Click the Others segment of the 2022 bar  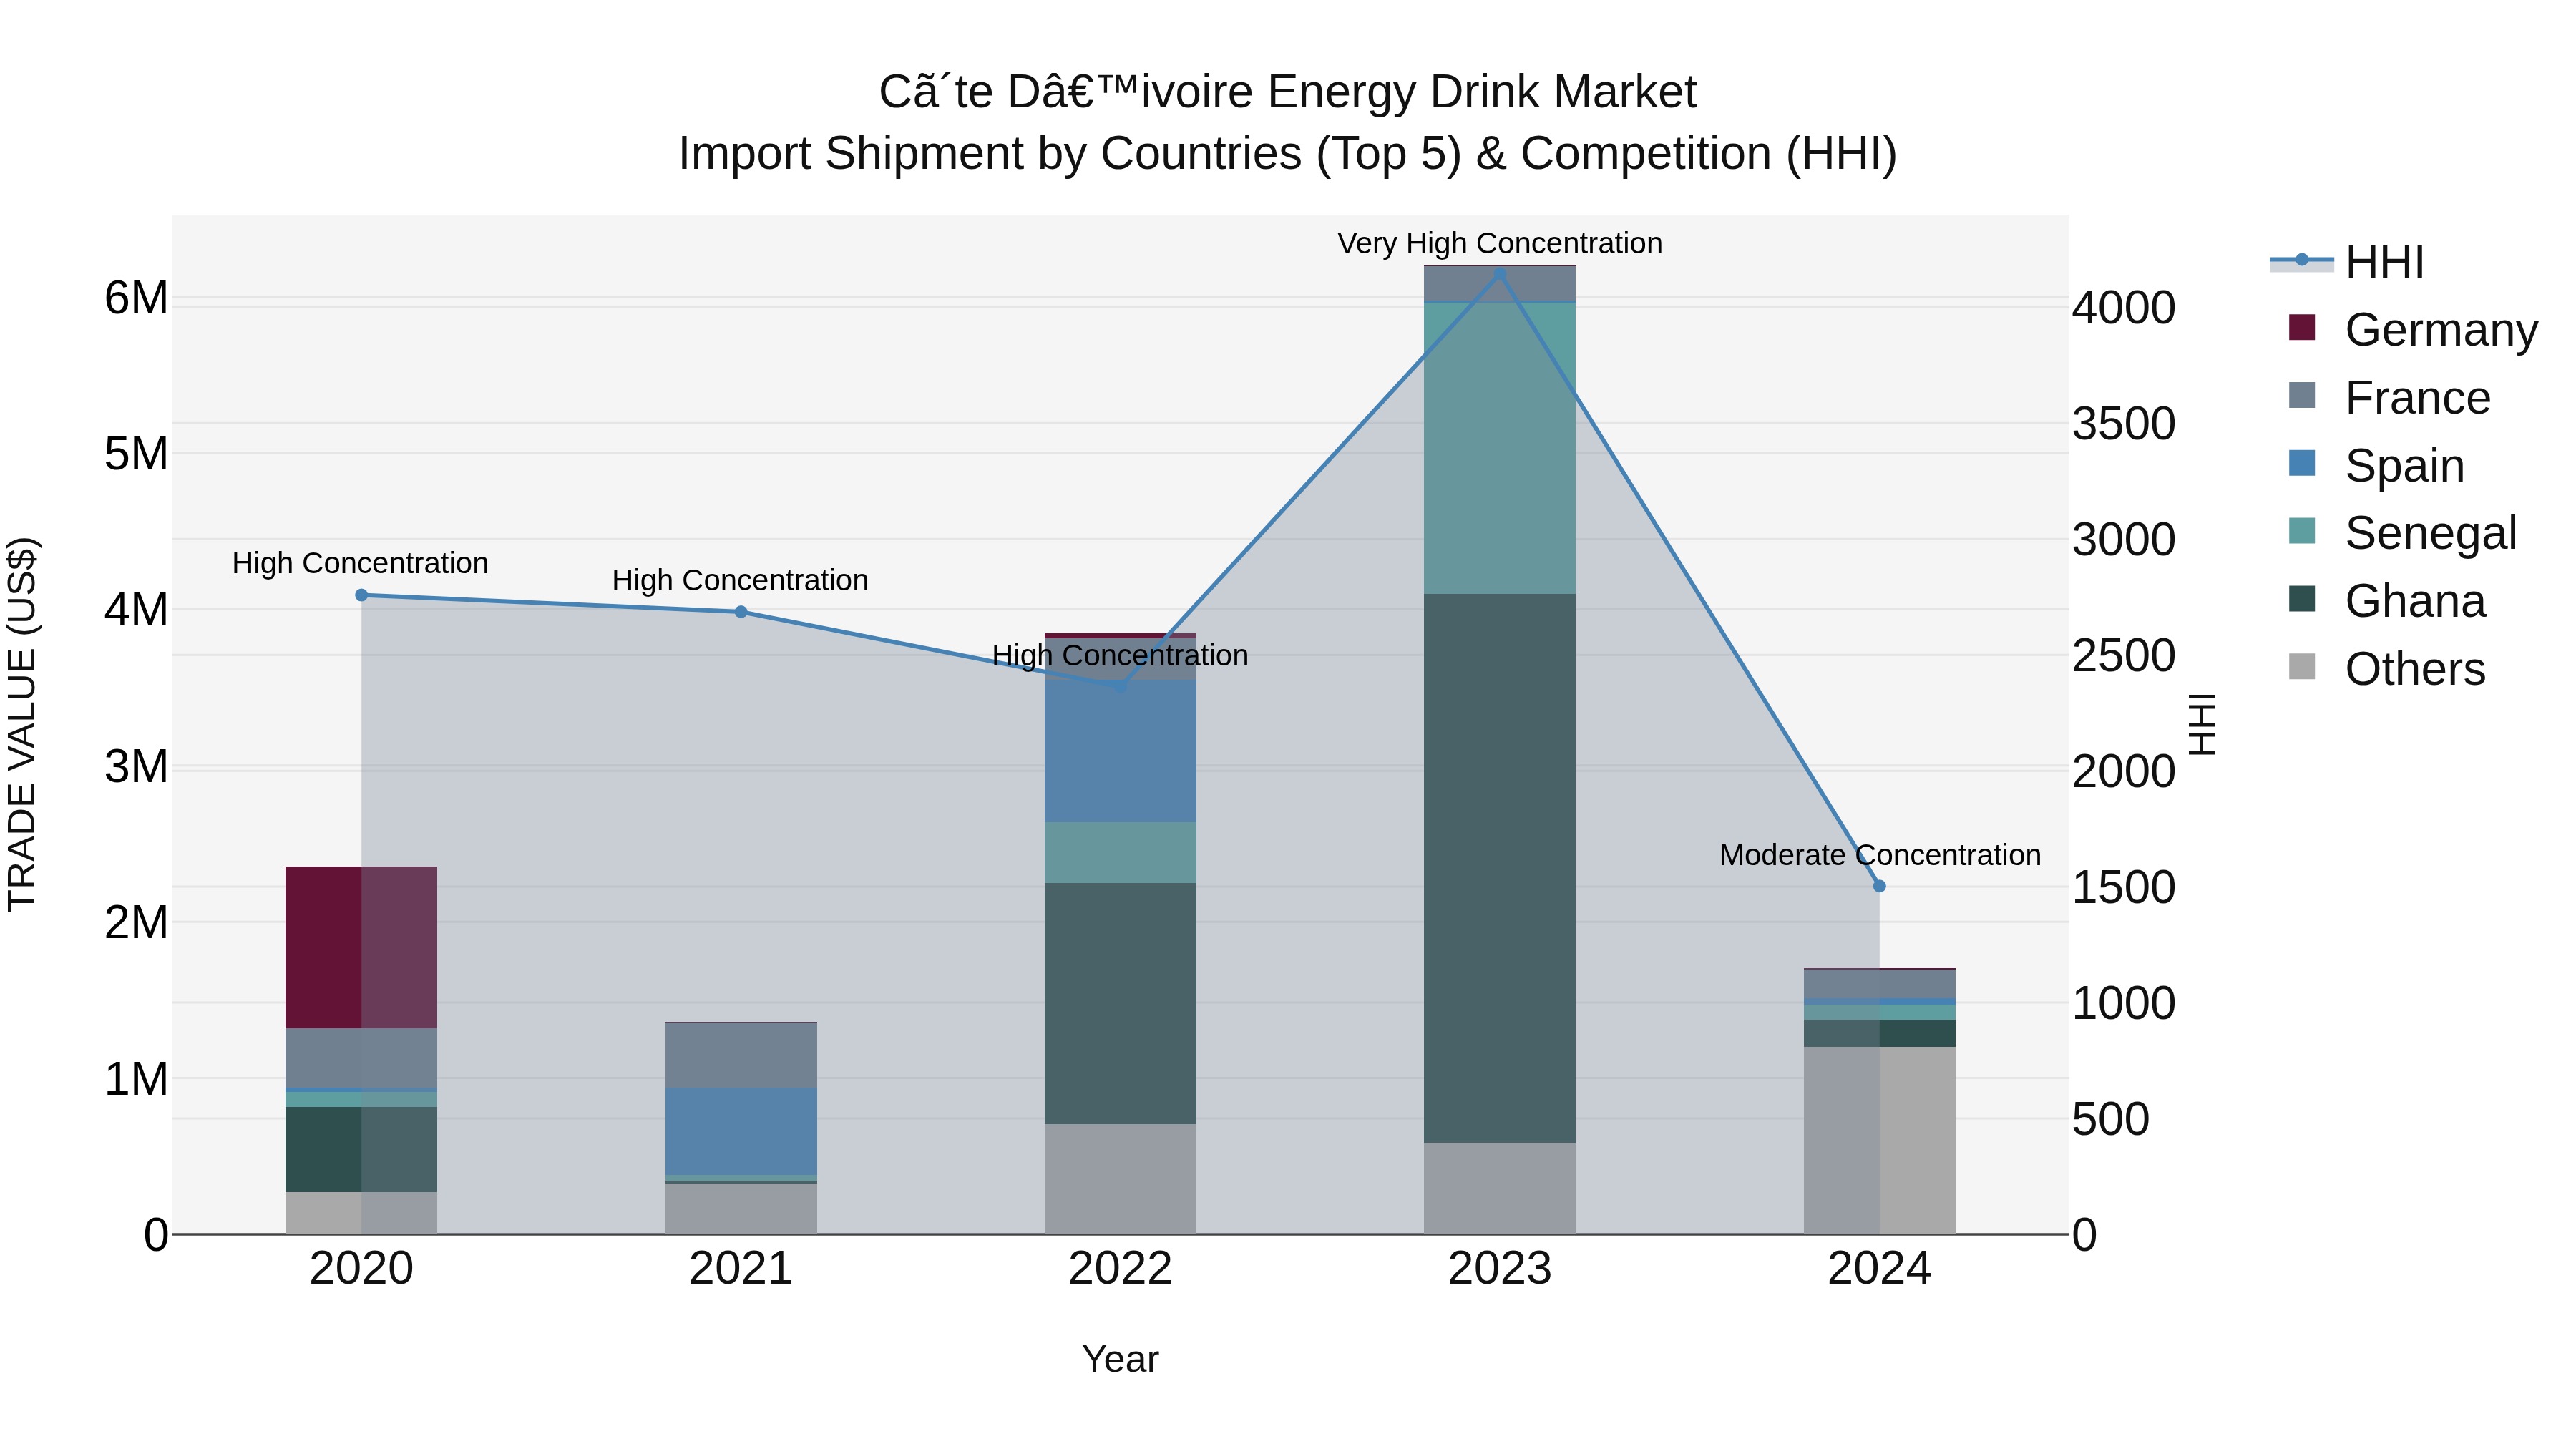1120,1179
